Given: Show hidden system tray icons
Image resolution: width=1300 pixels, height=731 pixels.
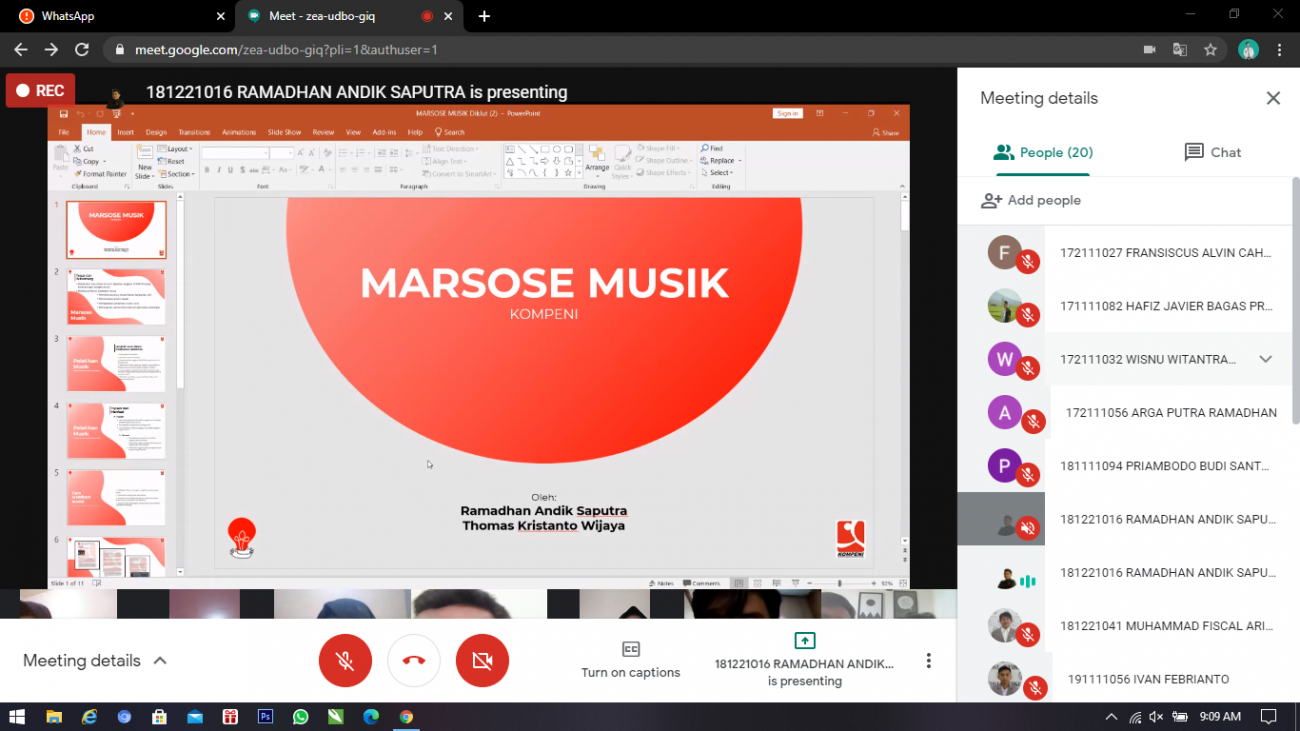Looking at the screenshot, I should pos(1111,717).
